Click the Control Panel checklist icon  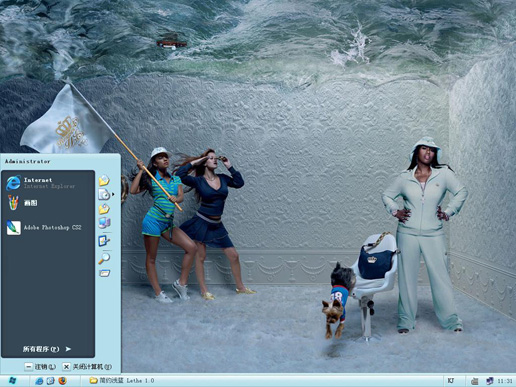(104, 241)
